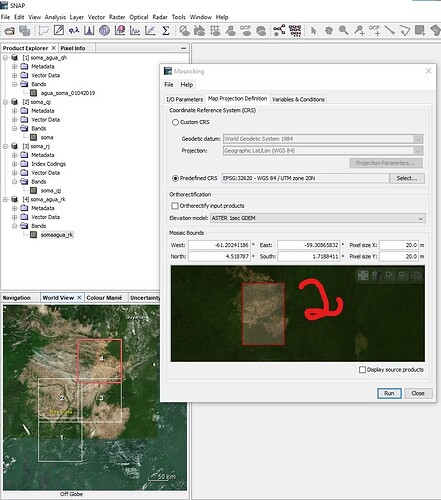Collapse the [2] soma_qj product node
The height and width of the screenshot is (500, 441).
(x=5, y=102)
